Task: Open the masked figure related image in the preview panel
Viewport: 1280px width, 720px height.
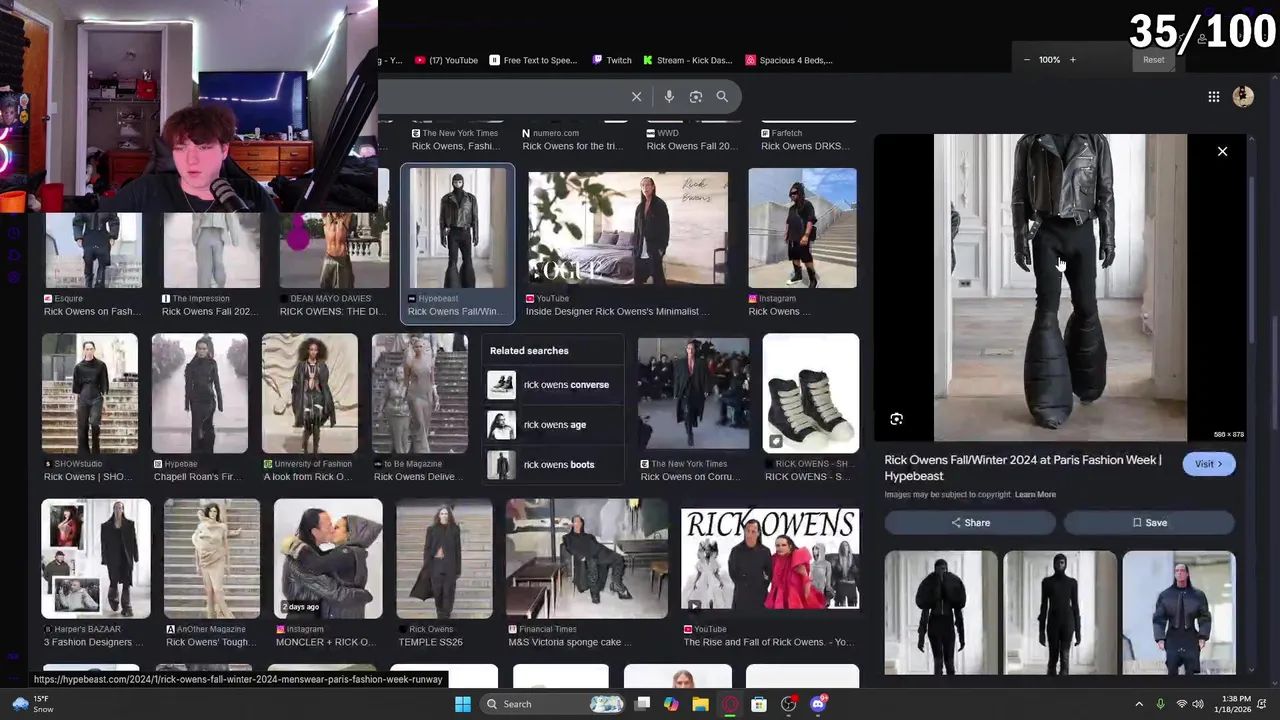Action: (1060, 612)
